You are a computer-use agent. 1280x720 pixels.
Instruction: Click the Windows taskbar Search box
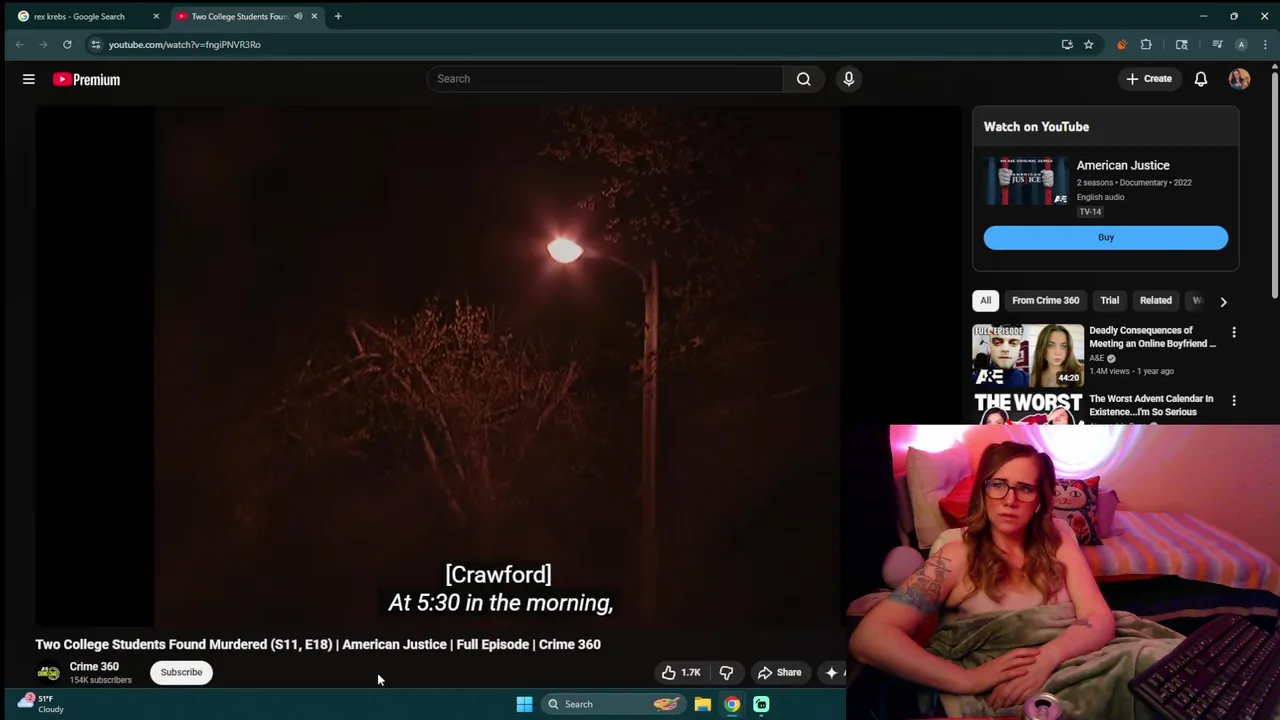coord(612,704)
